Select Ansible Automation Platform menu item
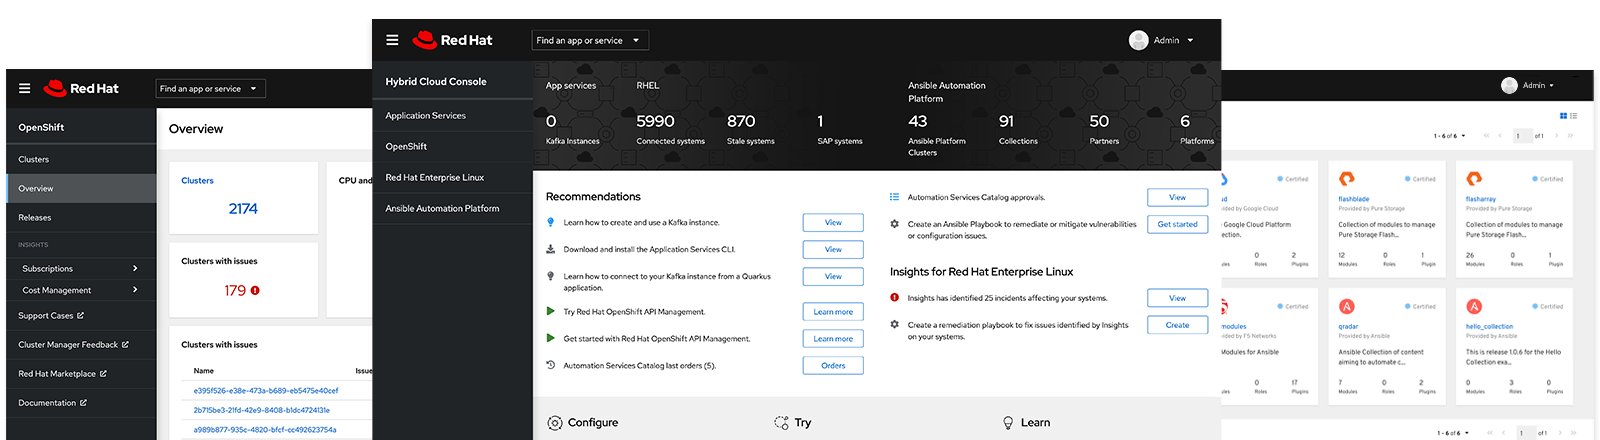This screenshot has width=1600, height=440. click(x=442, y=208)
